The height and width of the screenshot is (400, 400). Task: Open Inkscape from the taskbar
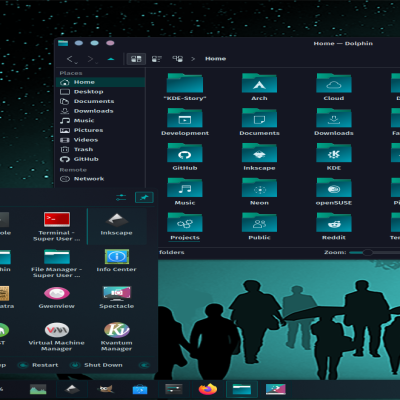(72, 389)
